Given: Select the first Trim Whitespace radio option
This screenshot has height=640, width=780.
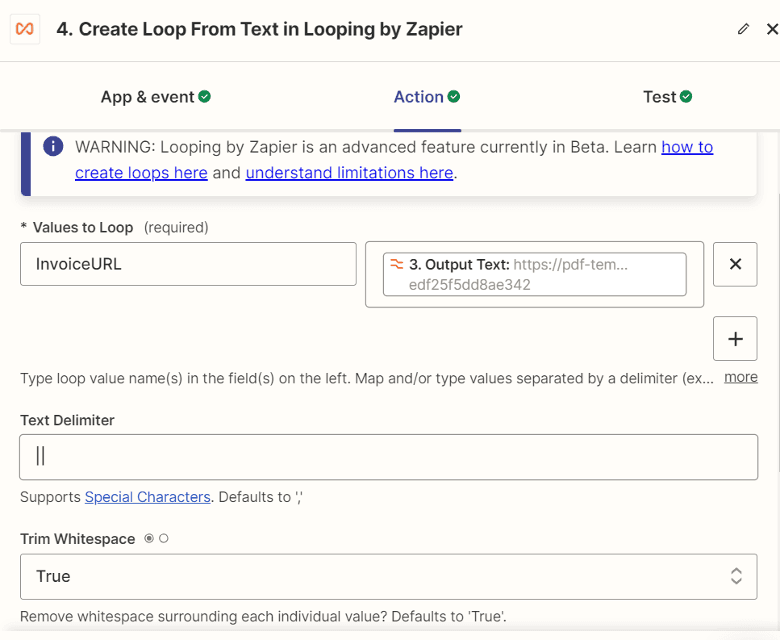Looking at the screenshot, I should [x=149, y=539].
